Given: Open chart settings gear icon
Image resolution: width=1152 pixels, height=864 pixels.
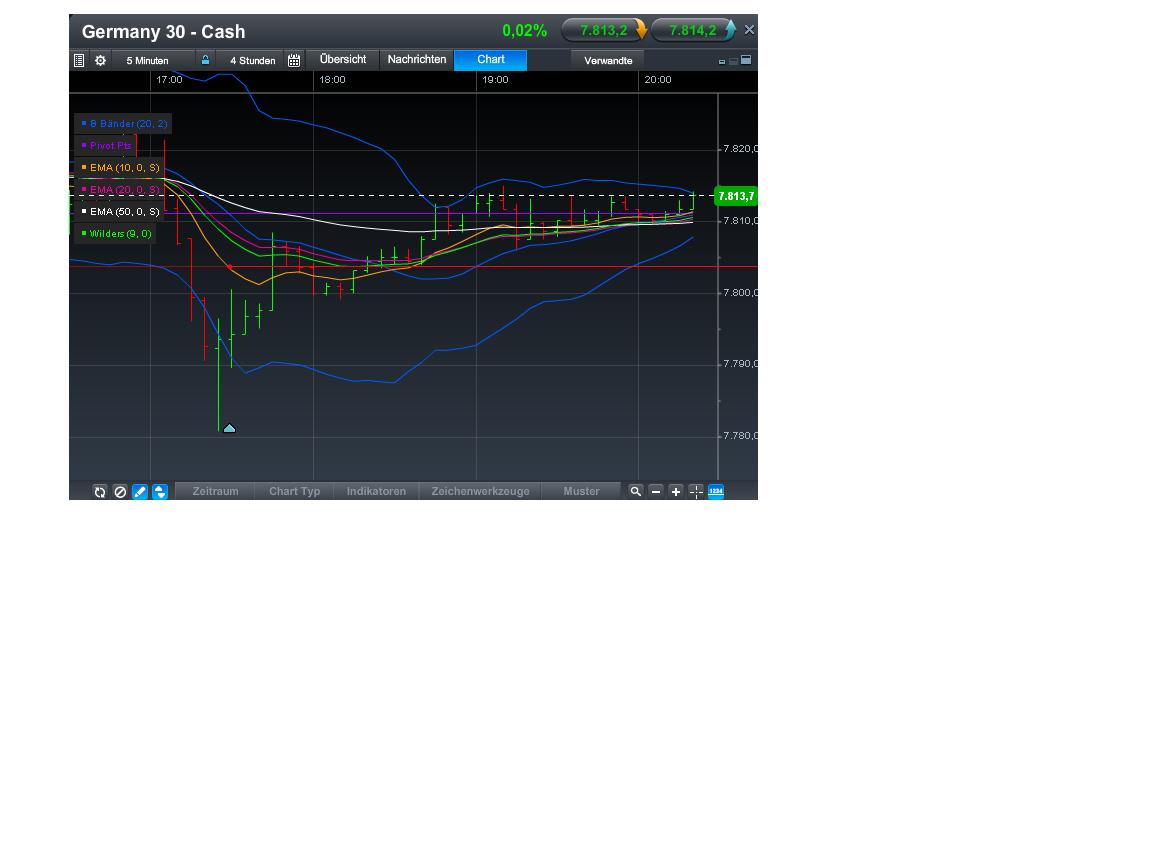Looking at the screenshot, I should tap(101, 60).
